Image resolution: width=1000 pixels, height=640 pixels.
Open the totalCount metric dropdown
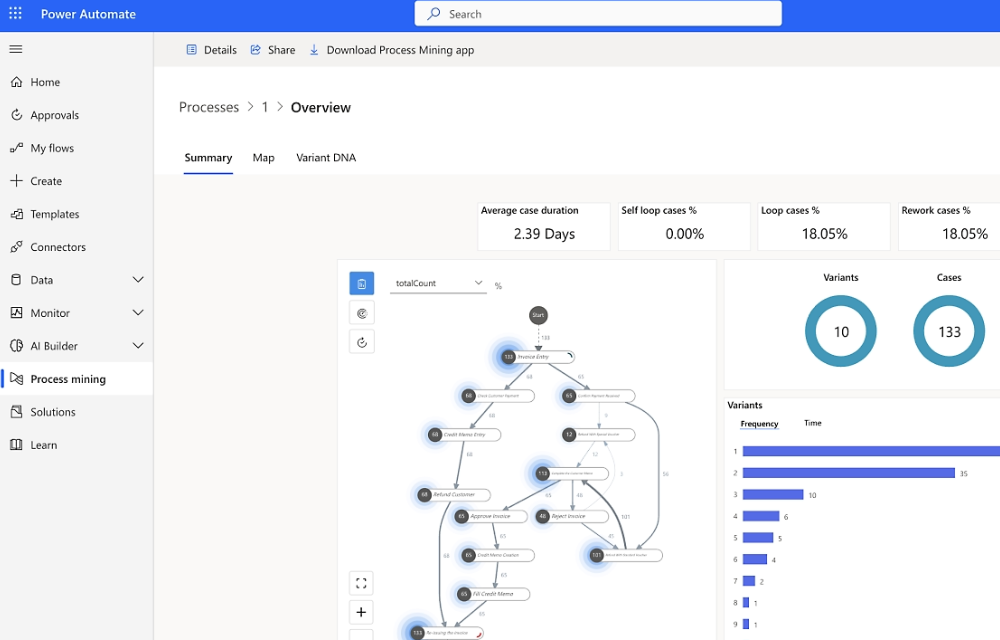click(438, 284)
